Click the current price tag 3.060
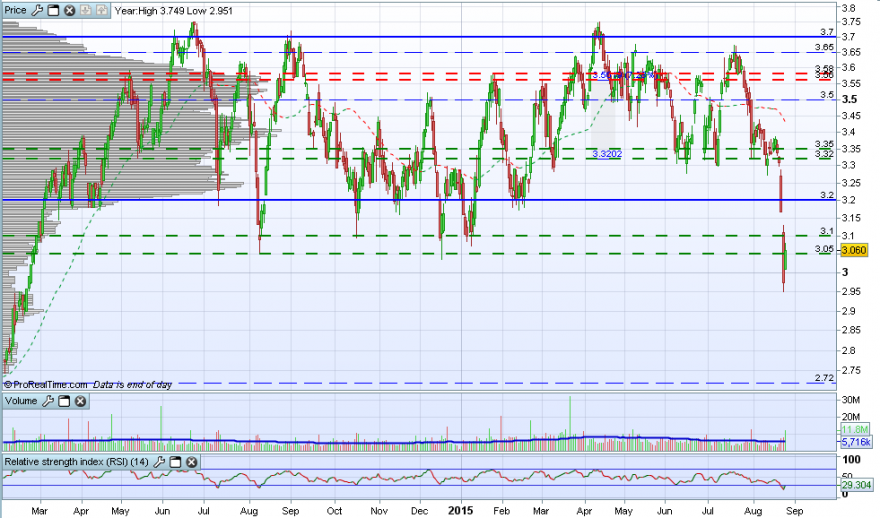This screenshot has width=880, height=518. tap(854, 250)
